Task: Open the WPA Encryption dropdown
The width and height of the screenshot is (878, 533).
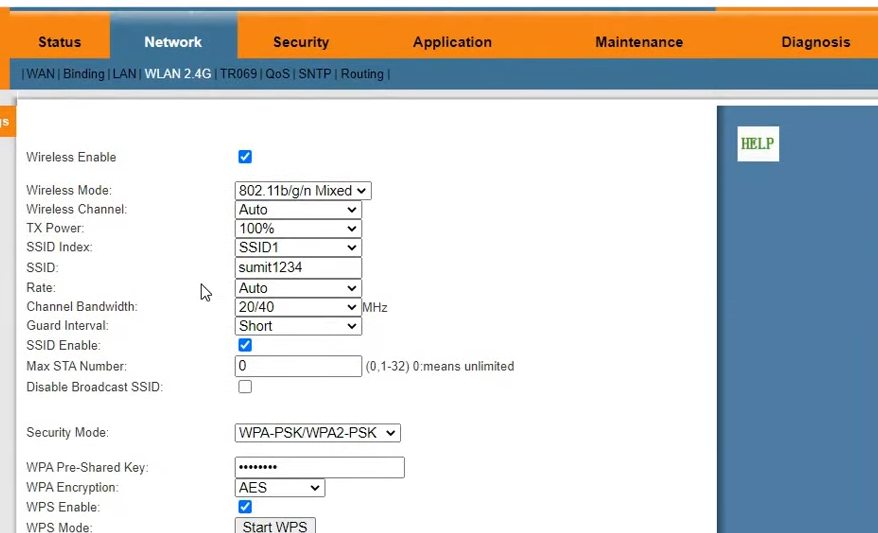Action: (279, 488)
